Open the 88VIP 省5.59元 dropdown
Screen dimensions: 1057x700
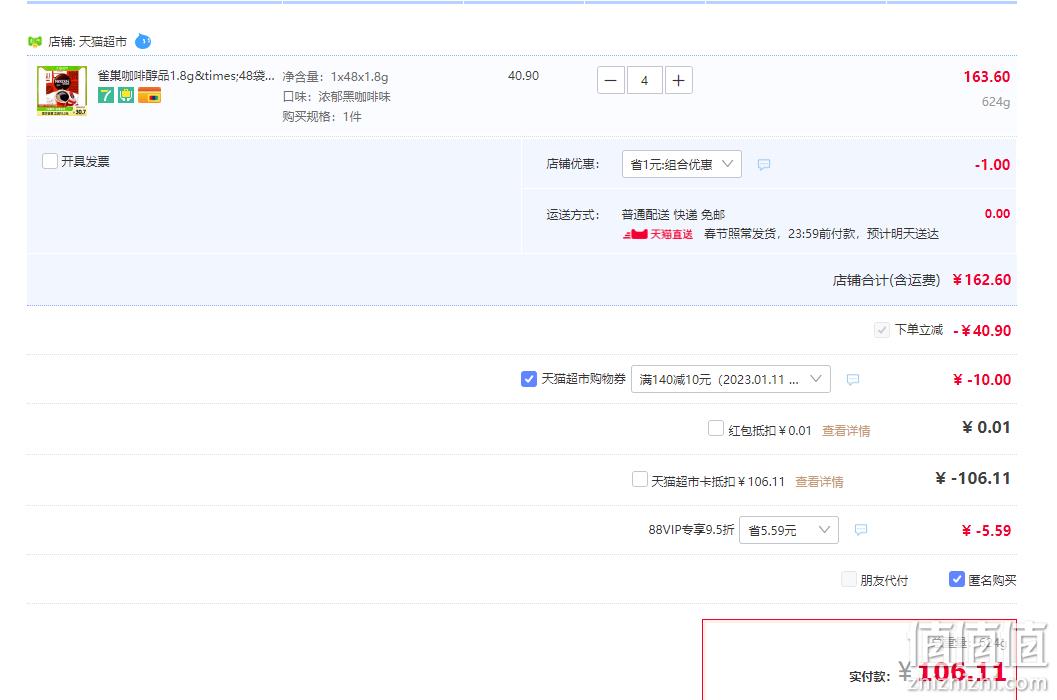789,530
